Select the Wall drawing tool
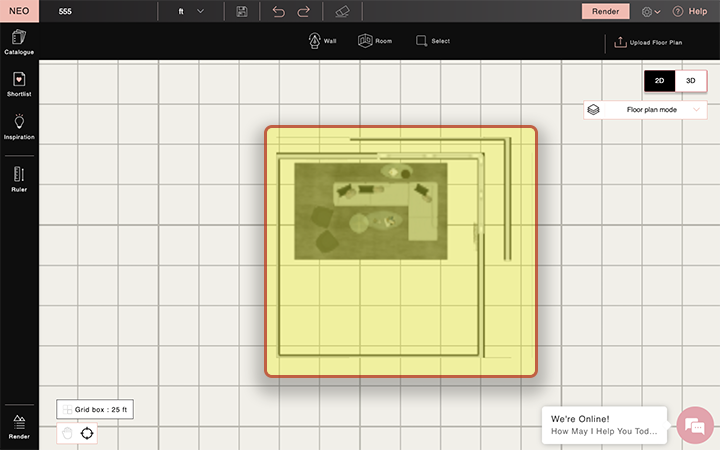Viewport: 720px width, 450px height. click(322, 41)
